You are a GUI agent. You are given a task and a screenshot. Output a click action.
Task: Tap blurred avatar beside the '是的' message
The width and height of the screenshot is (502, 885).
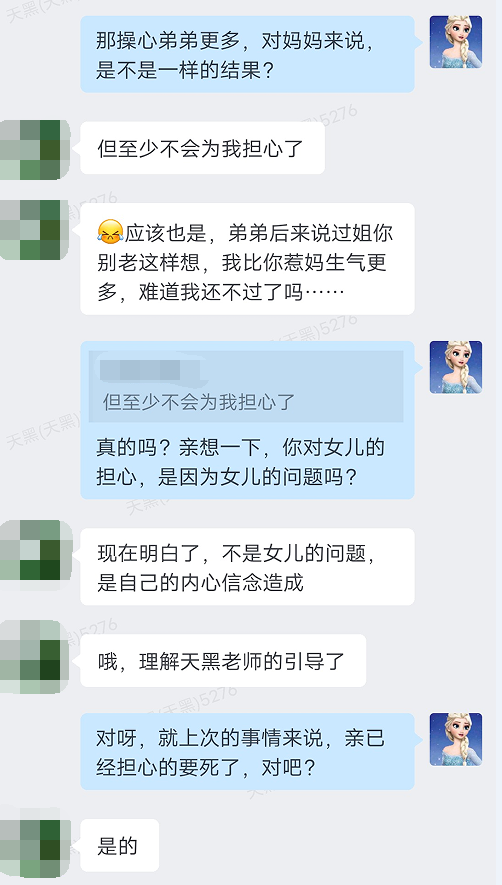(x=35, y=849)
